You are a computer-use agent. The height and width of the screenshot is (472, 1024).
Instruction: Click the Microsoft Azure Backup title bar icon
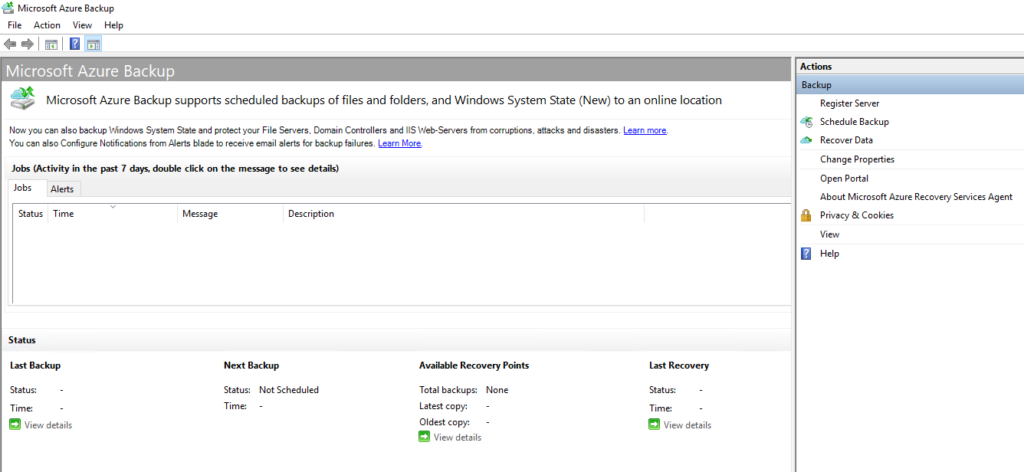9,8
